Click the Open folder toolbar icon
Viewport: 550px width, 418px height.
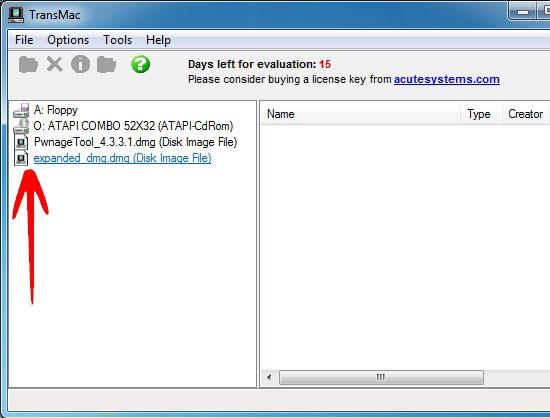pyautogui.click(x=28, y=65)
